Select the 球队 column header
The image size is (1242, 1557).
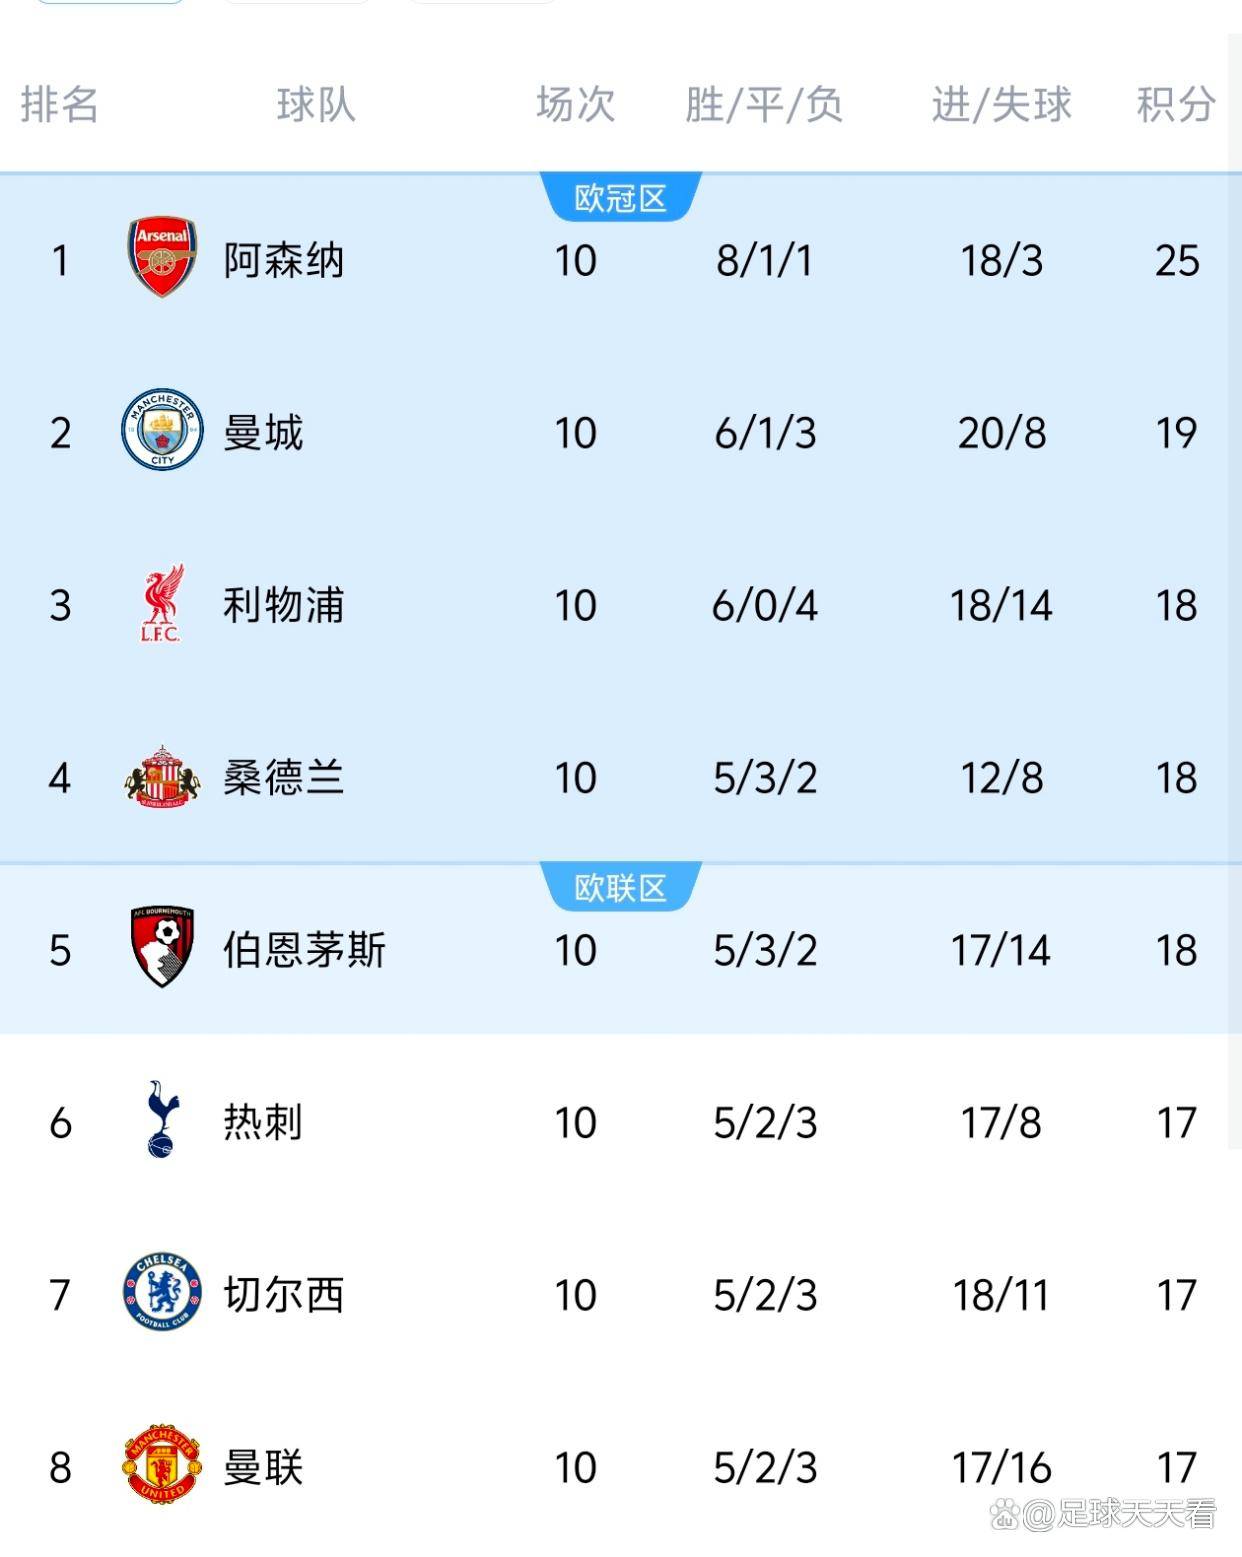(x=316, y=104)
